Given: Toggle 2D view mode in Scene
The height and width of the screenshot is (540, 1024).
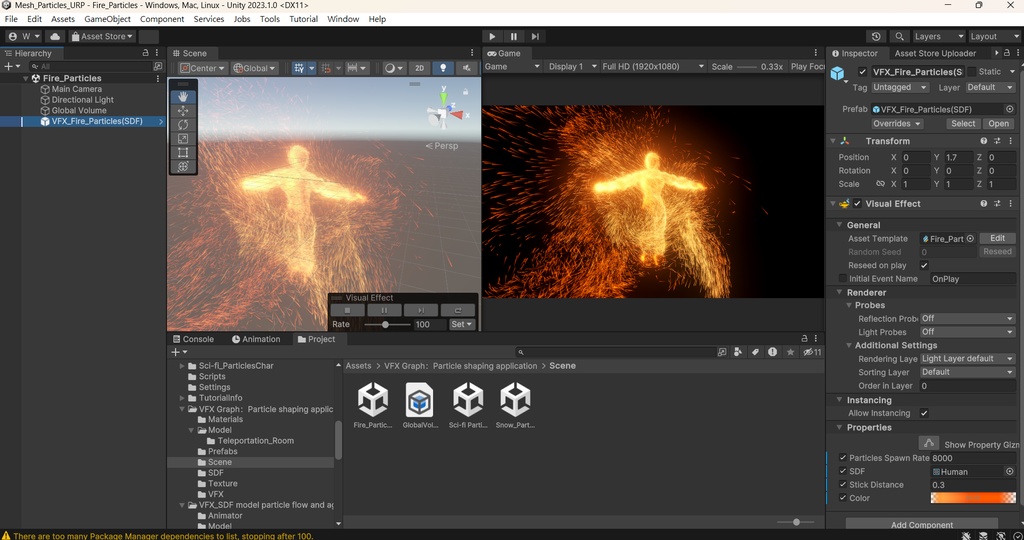Looking at the screenshot, I should [420, 68].
